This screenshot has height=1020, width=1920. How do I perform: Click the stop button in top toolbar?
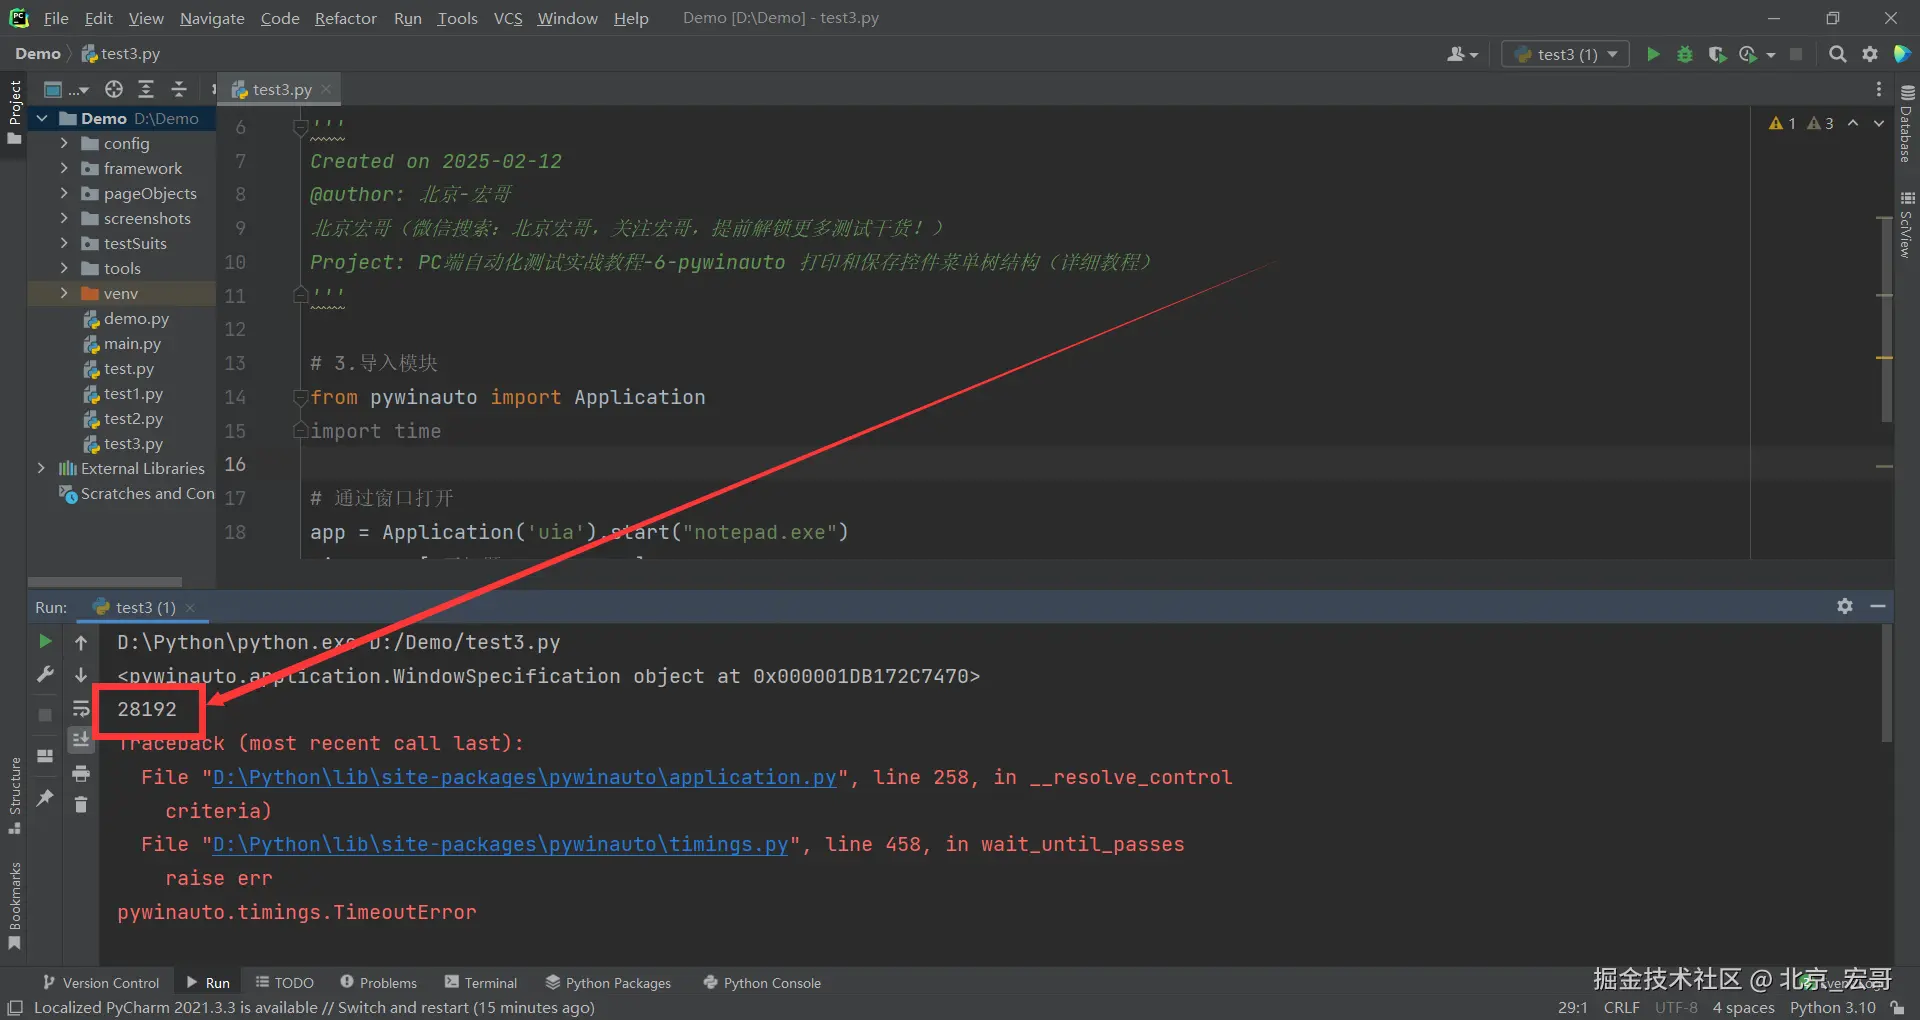tap(1796, 54)
